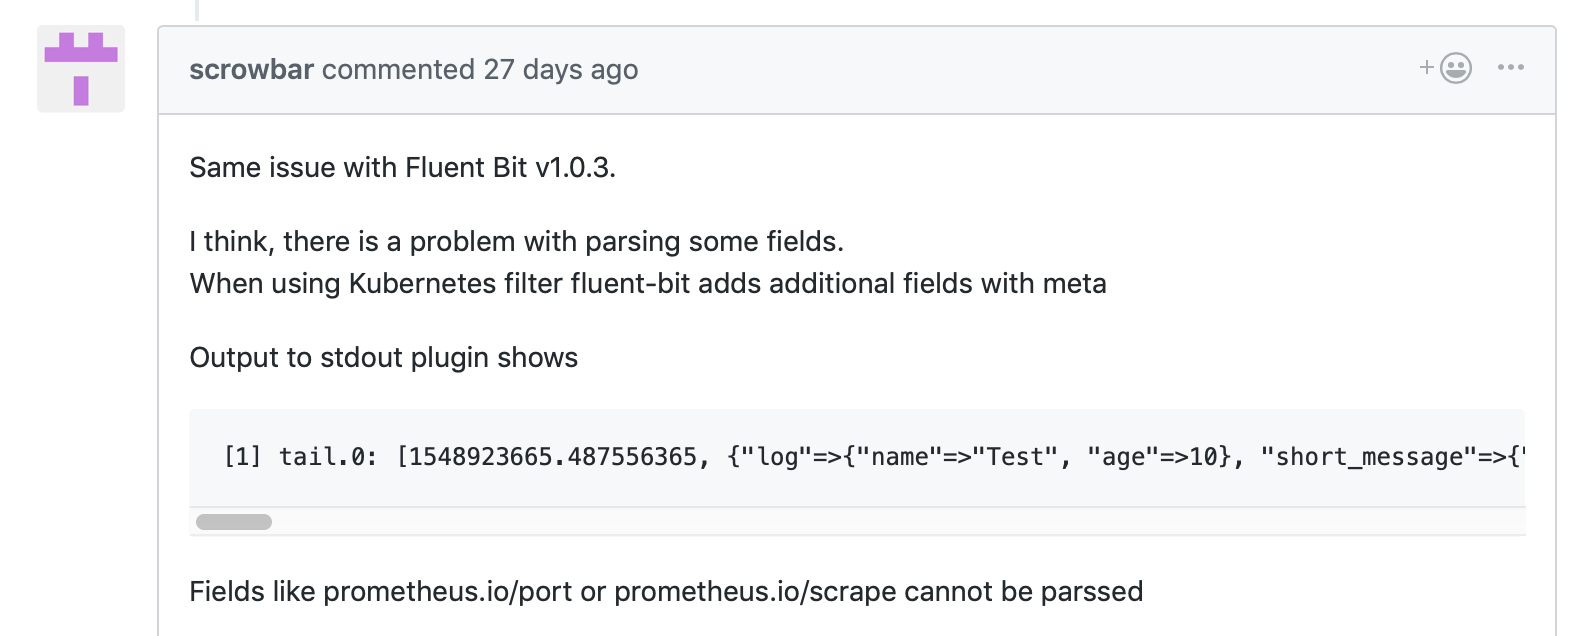Click the word "commented" in the header
Image resolution: width=1594 pixels, height=636 pixels.
[398, 70]
